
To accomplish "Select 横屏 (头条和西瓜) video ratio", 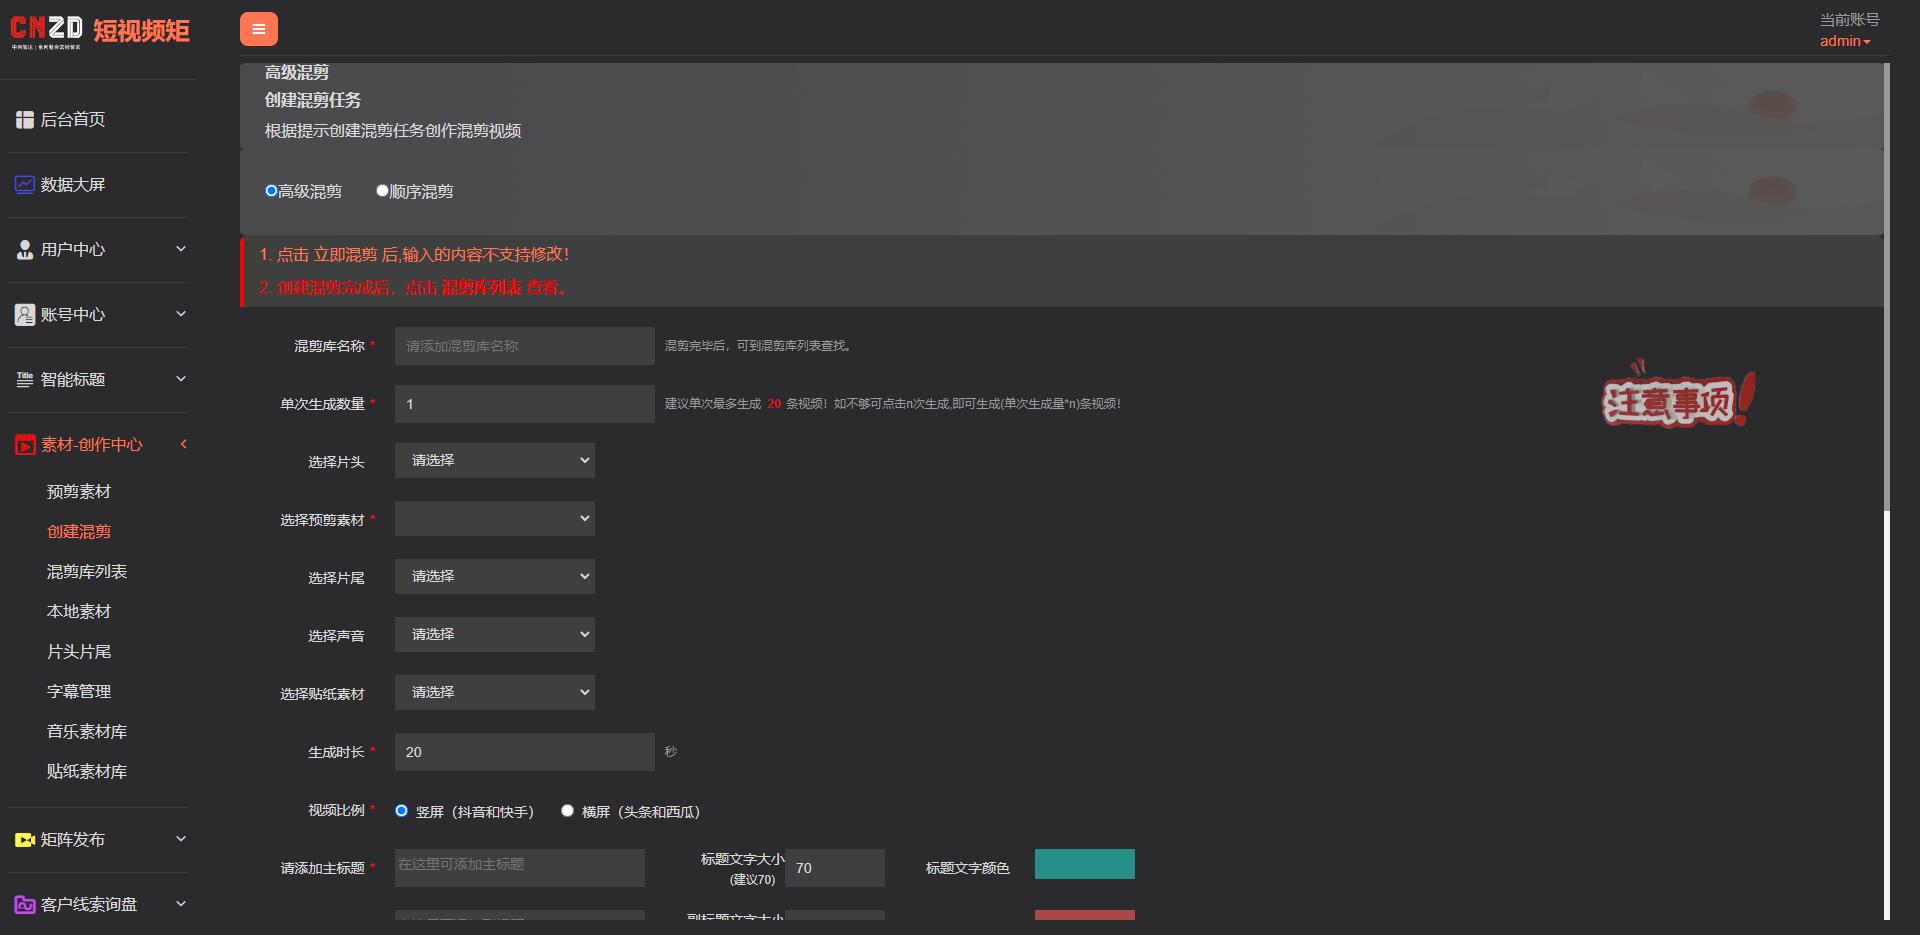I will point(567,811).
